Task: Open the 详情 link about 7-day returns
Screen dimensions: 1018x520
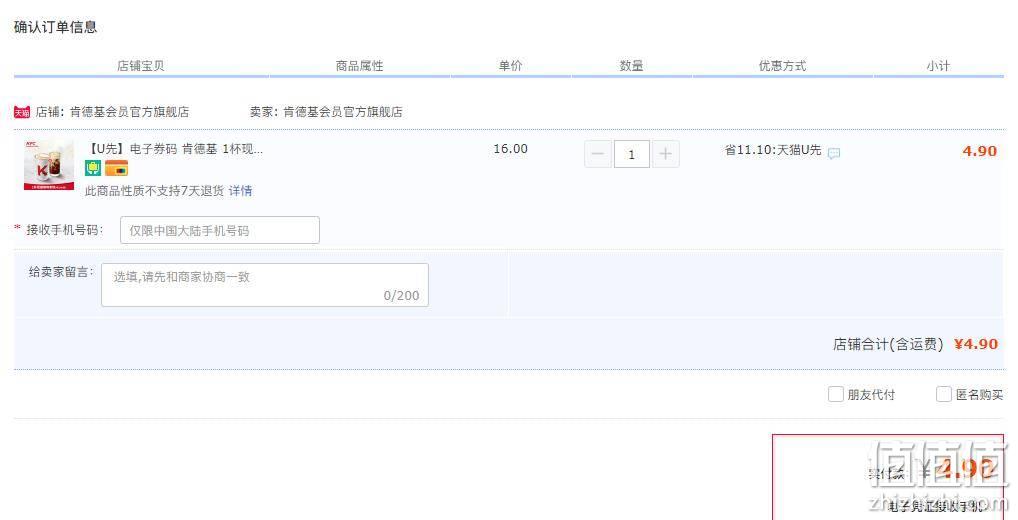Action: (x=240, y=191)
